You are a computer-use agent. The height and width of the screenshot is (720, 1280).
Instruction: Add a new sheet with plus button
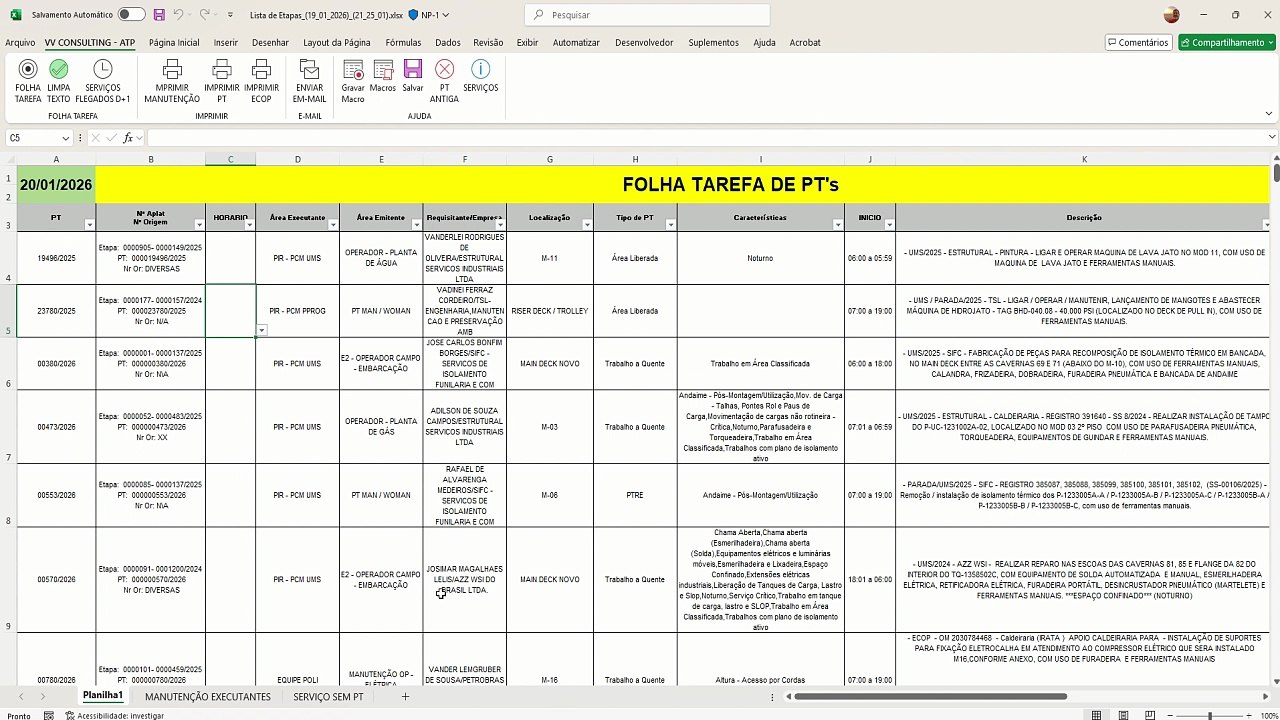tap(405, 696)
